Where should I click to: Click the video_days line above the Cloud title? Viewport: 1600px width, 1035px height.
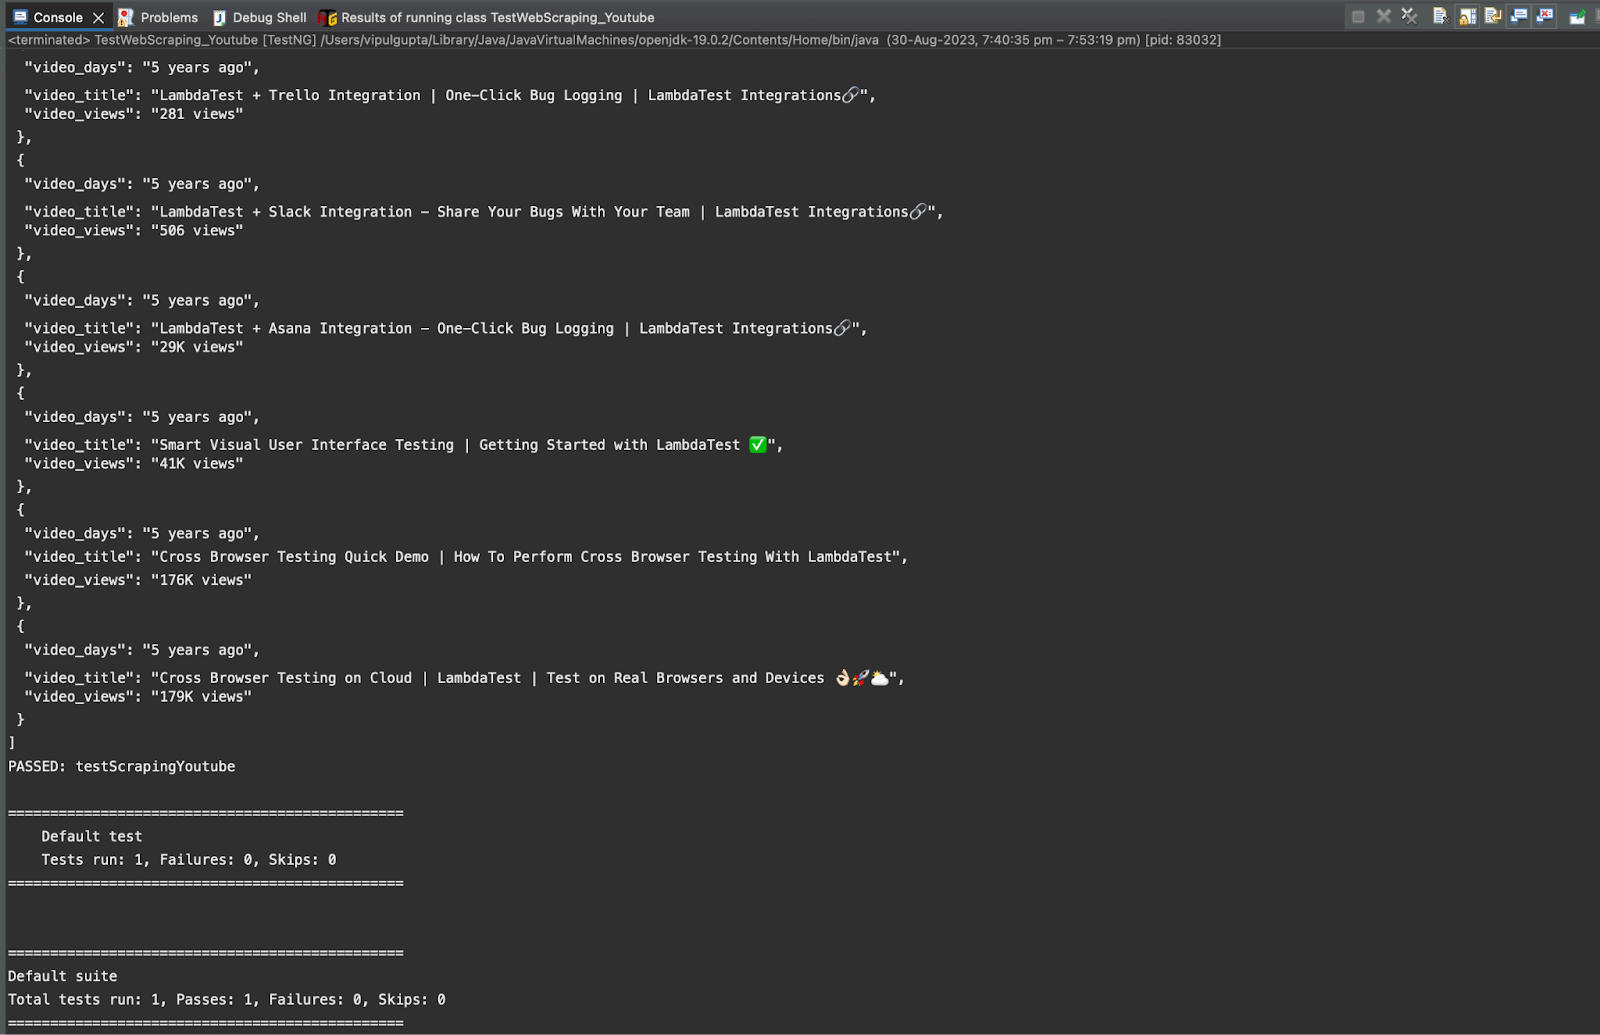pyautogui.click(x=142, y=650)
